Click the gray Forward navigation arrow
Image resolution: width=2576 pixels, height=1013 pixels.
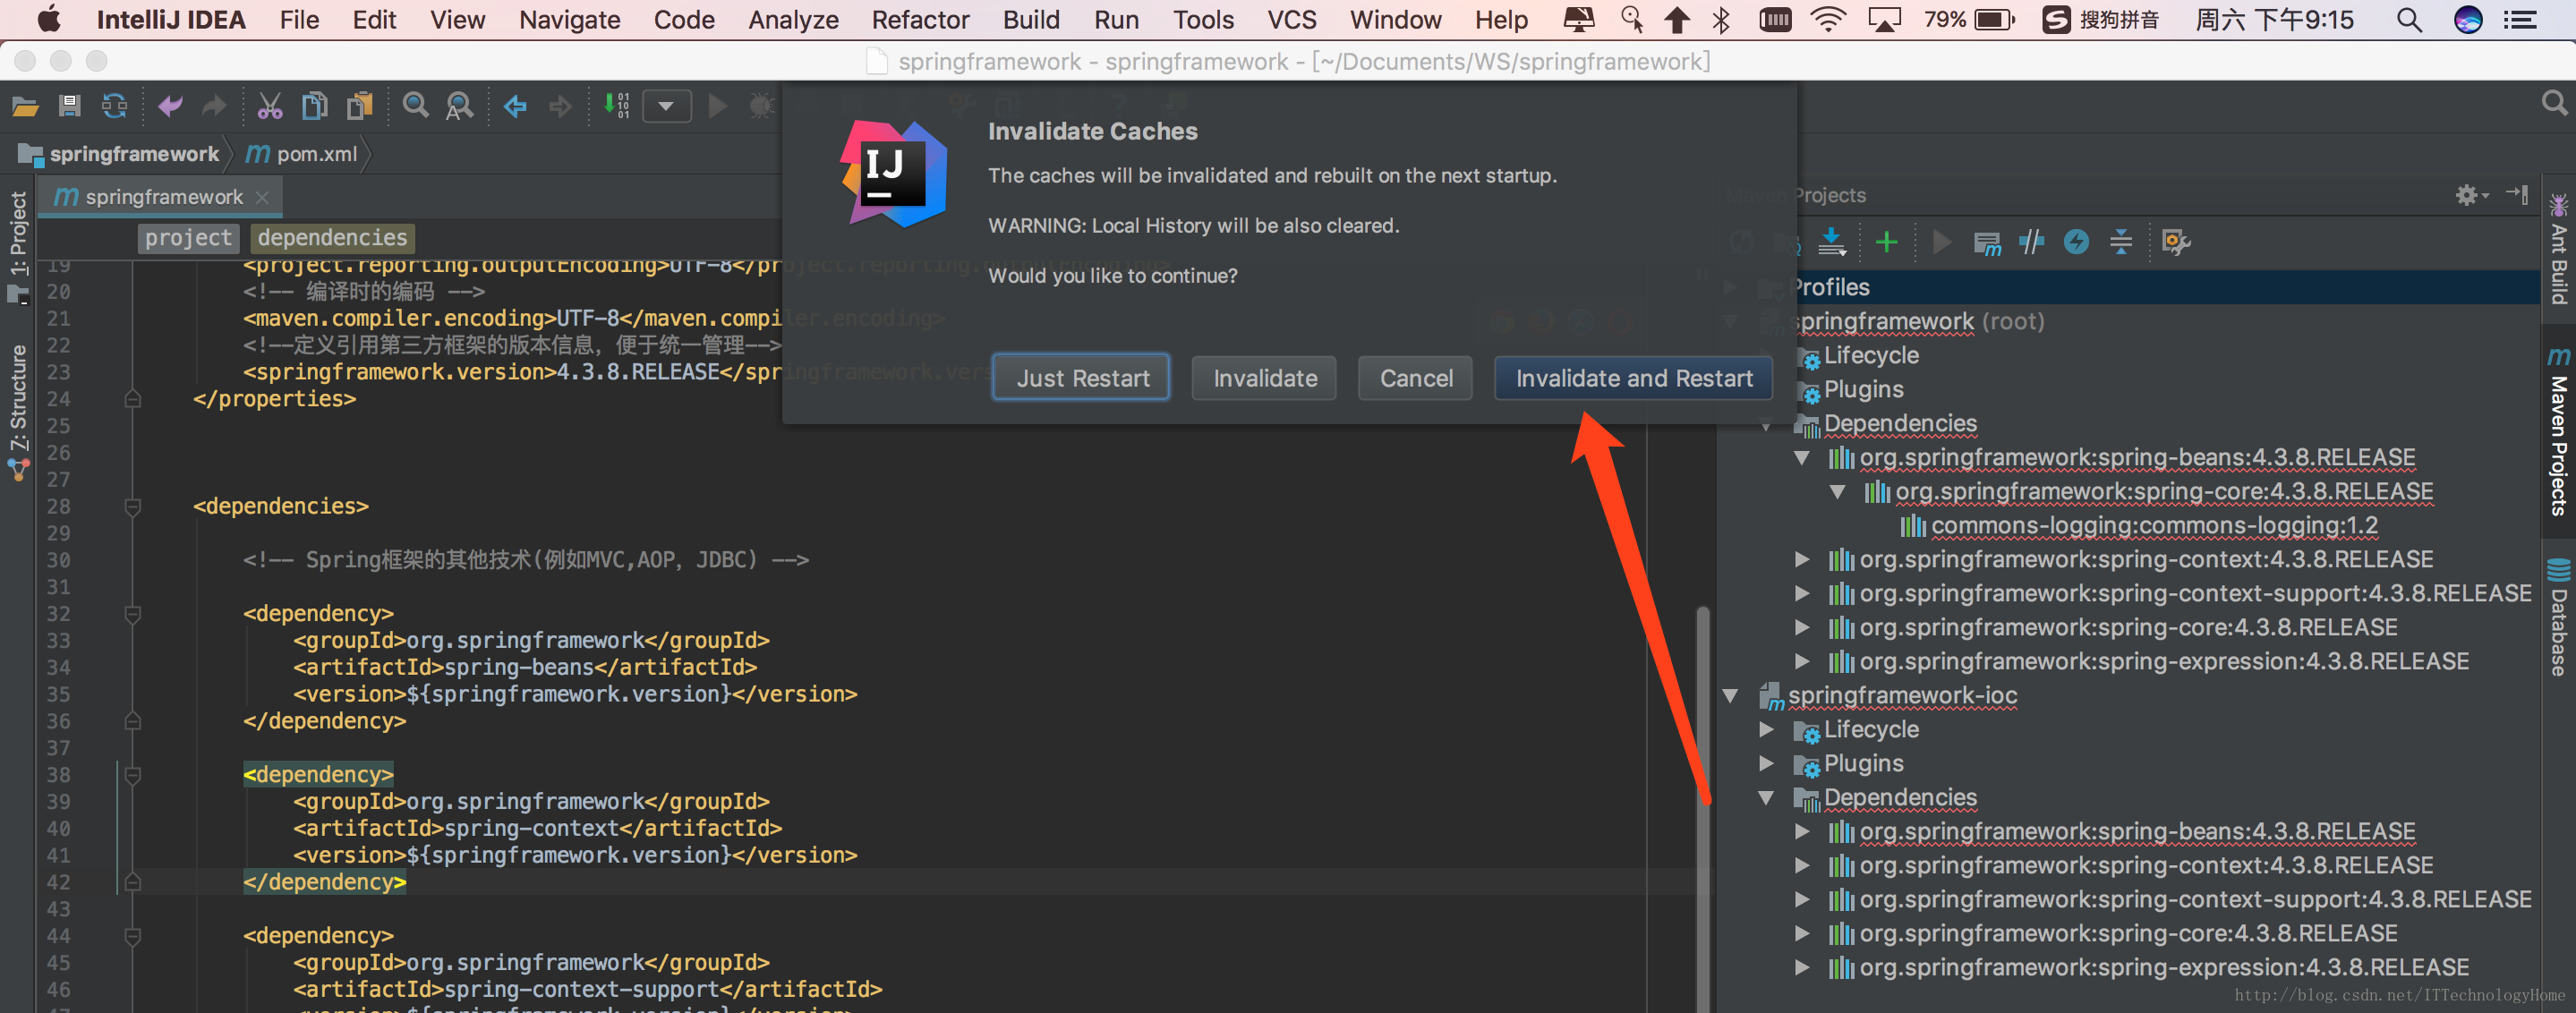[x=560, y=106]
